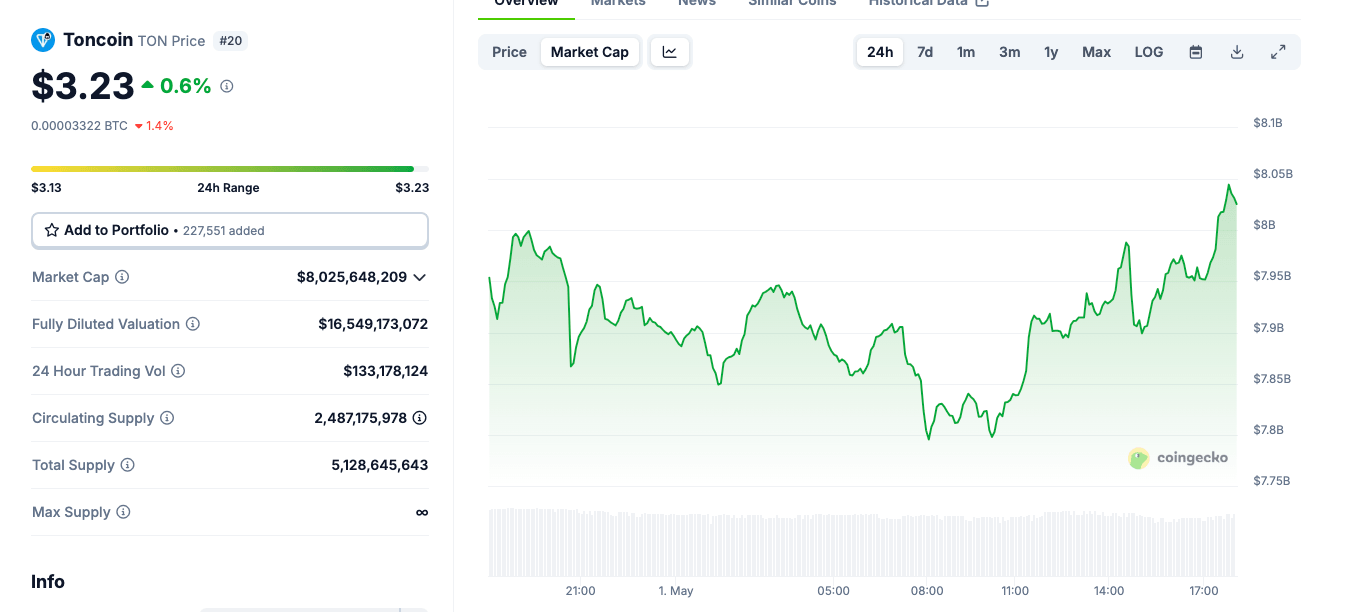This screenshot has width=1354, height=612.
Task: Click the Toncoin logo icon
Action: click(x=42, y=40)
